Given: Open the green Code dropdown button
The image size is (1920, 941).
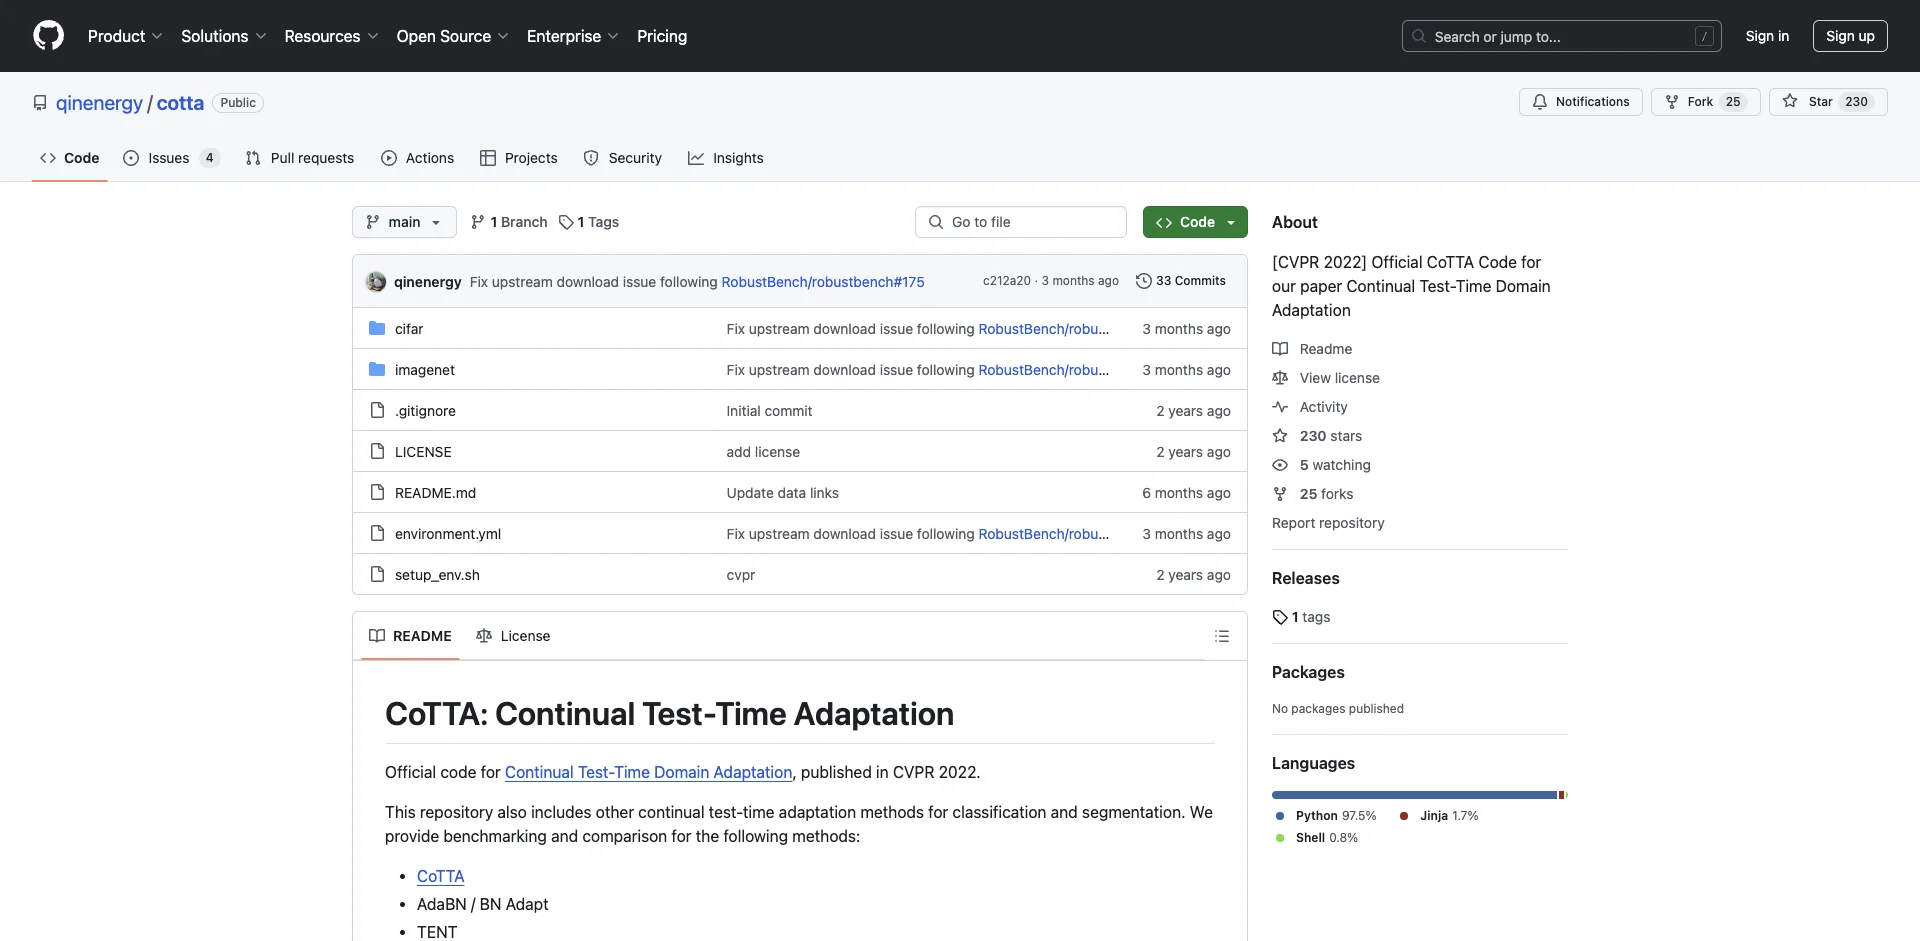Looking at the screenshot, I should tap(1195, 222).
